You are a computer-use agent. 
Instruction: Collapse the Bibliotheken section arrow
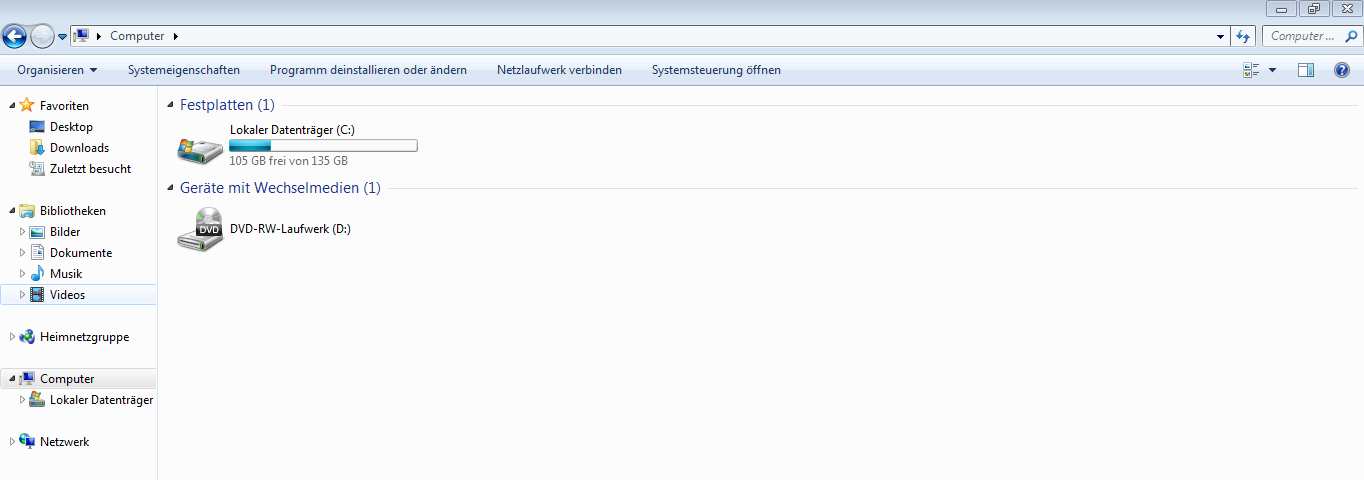coord(12,211)
